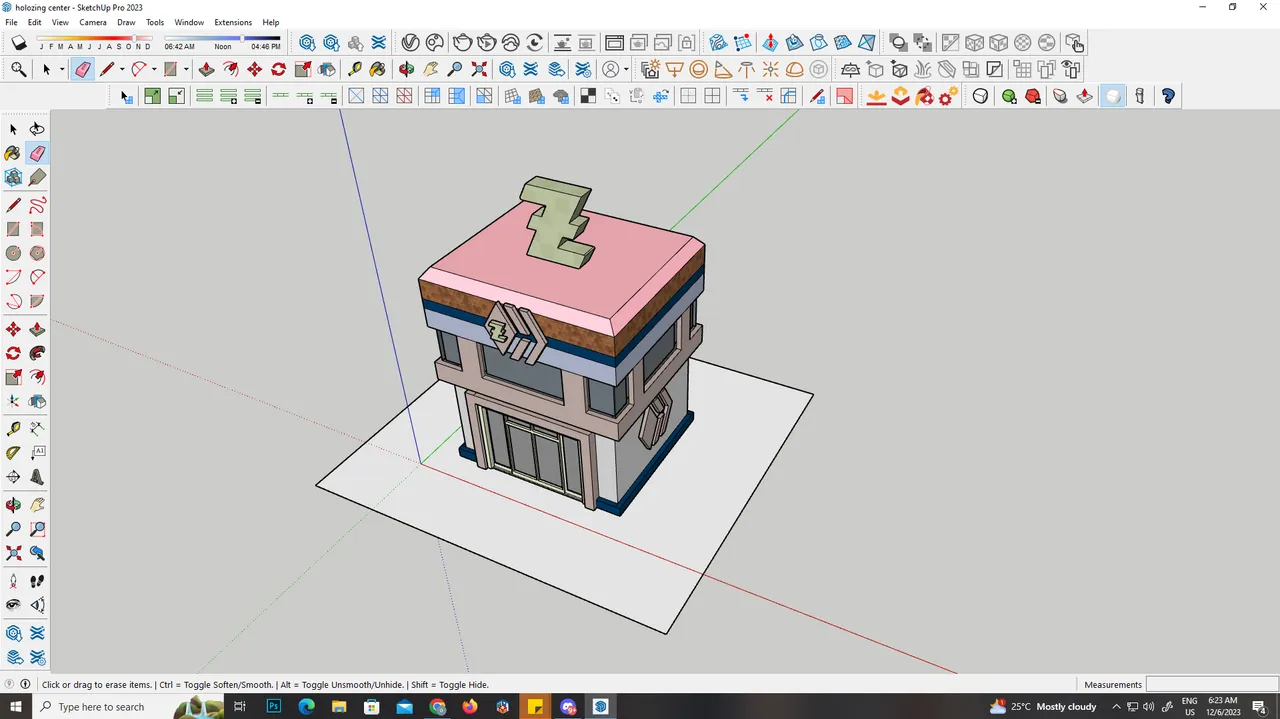Click the Offset tool in top toolbar
Viewport: 1280px width, 719px height.
(230, 69)
